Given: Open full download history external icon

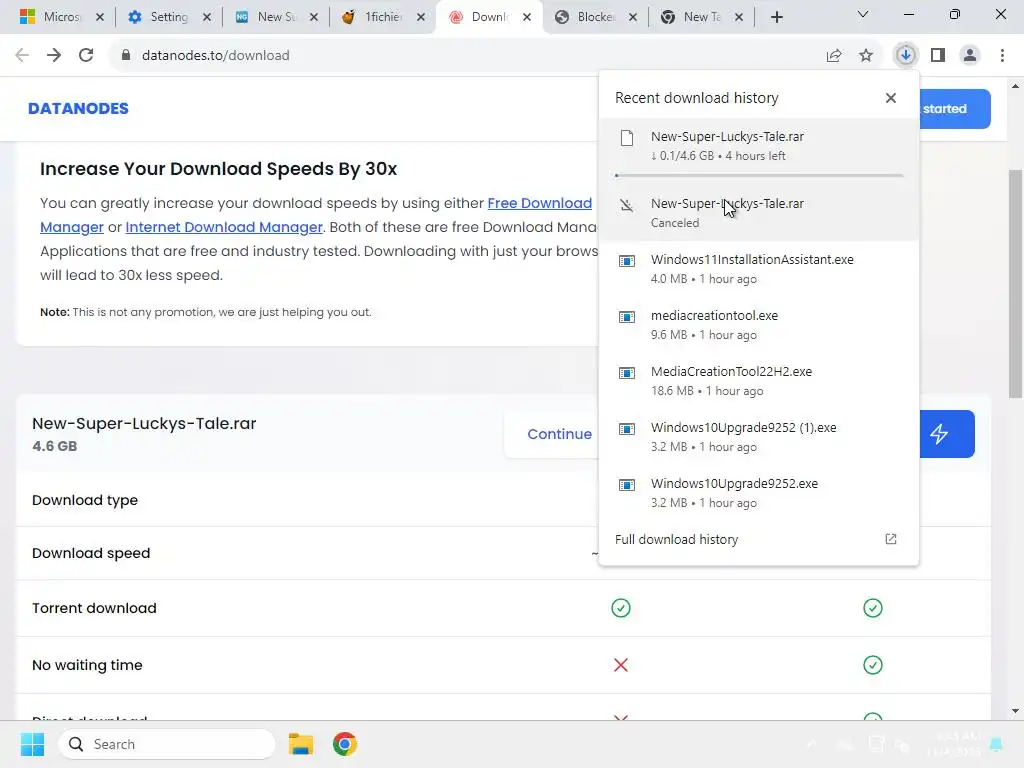Looking at the screenshot, I should pos(891,539).
